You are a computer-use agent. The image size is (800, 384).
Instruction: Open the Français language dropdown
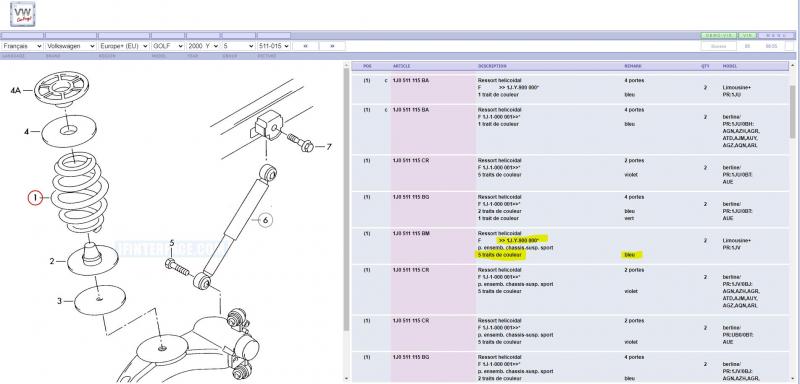22,46
